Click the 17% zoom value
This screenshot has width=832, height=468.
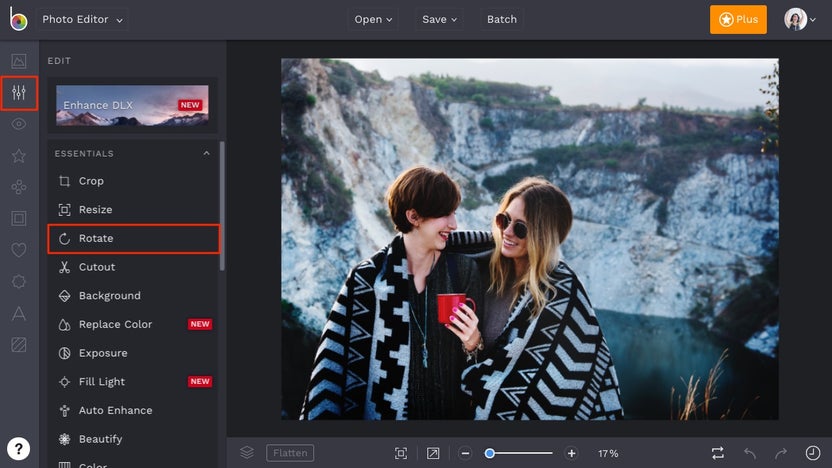click(608, 454)
